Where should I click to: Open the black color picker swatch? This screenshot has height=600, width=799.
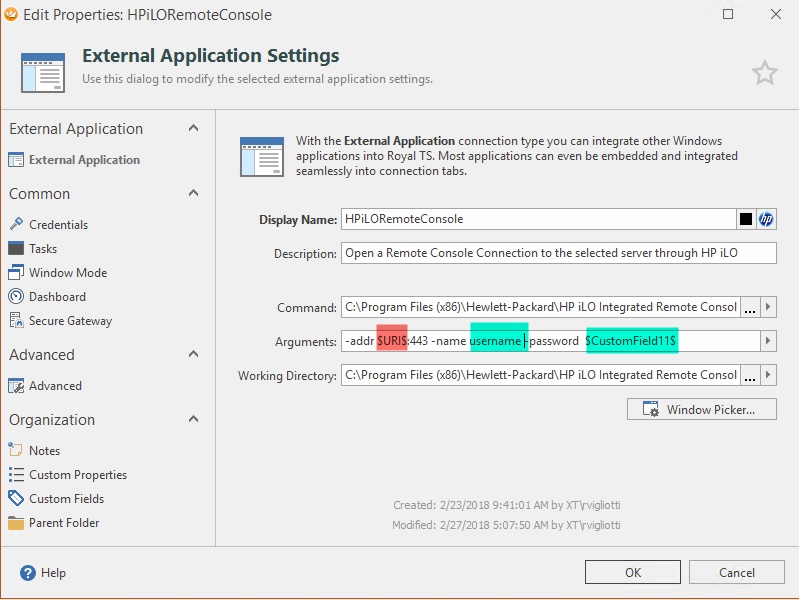pyautogui.click(x=746, y=219)
